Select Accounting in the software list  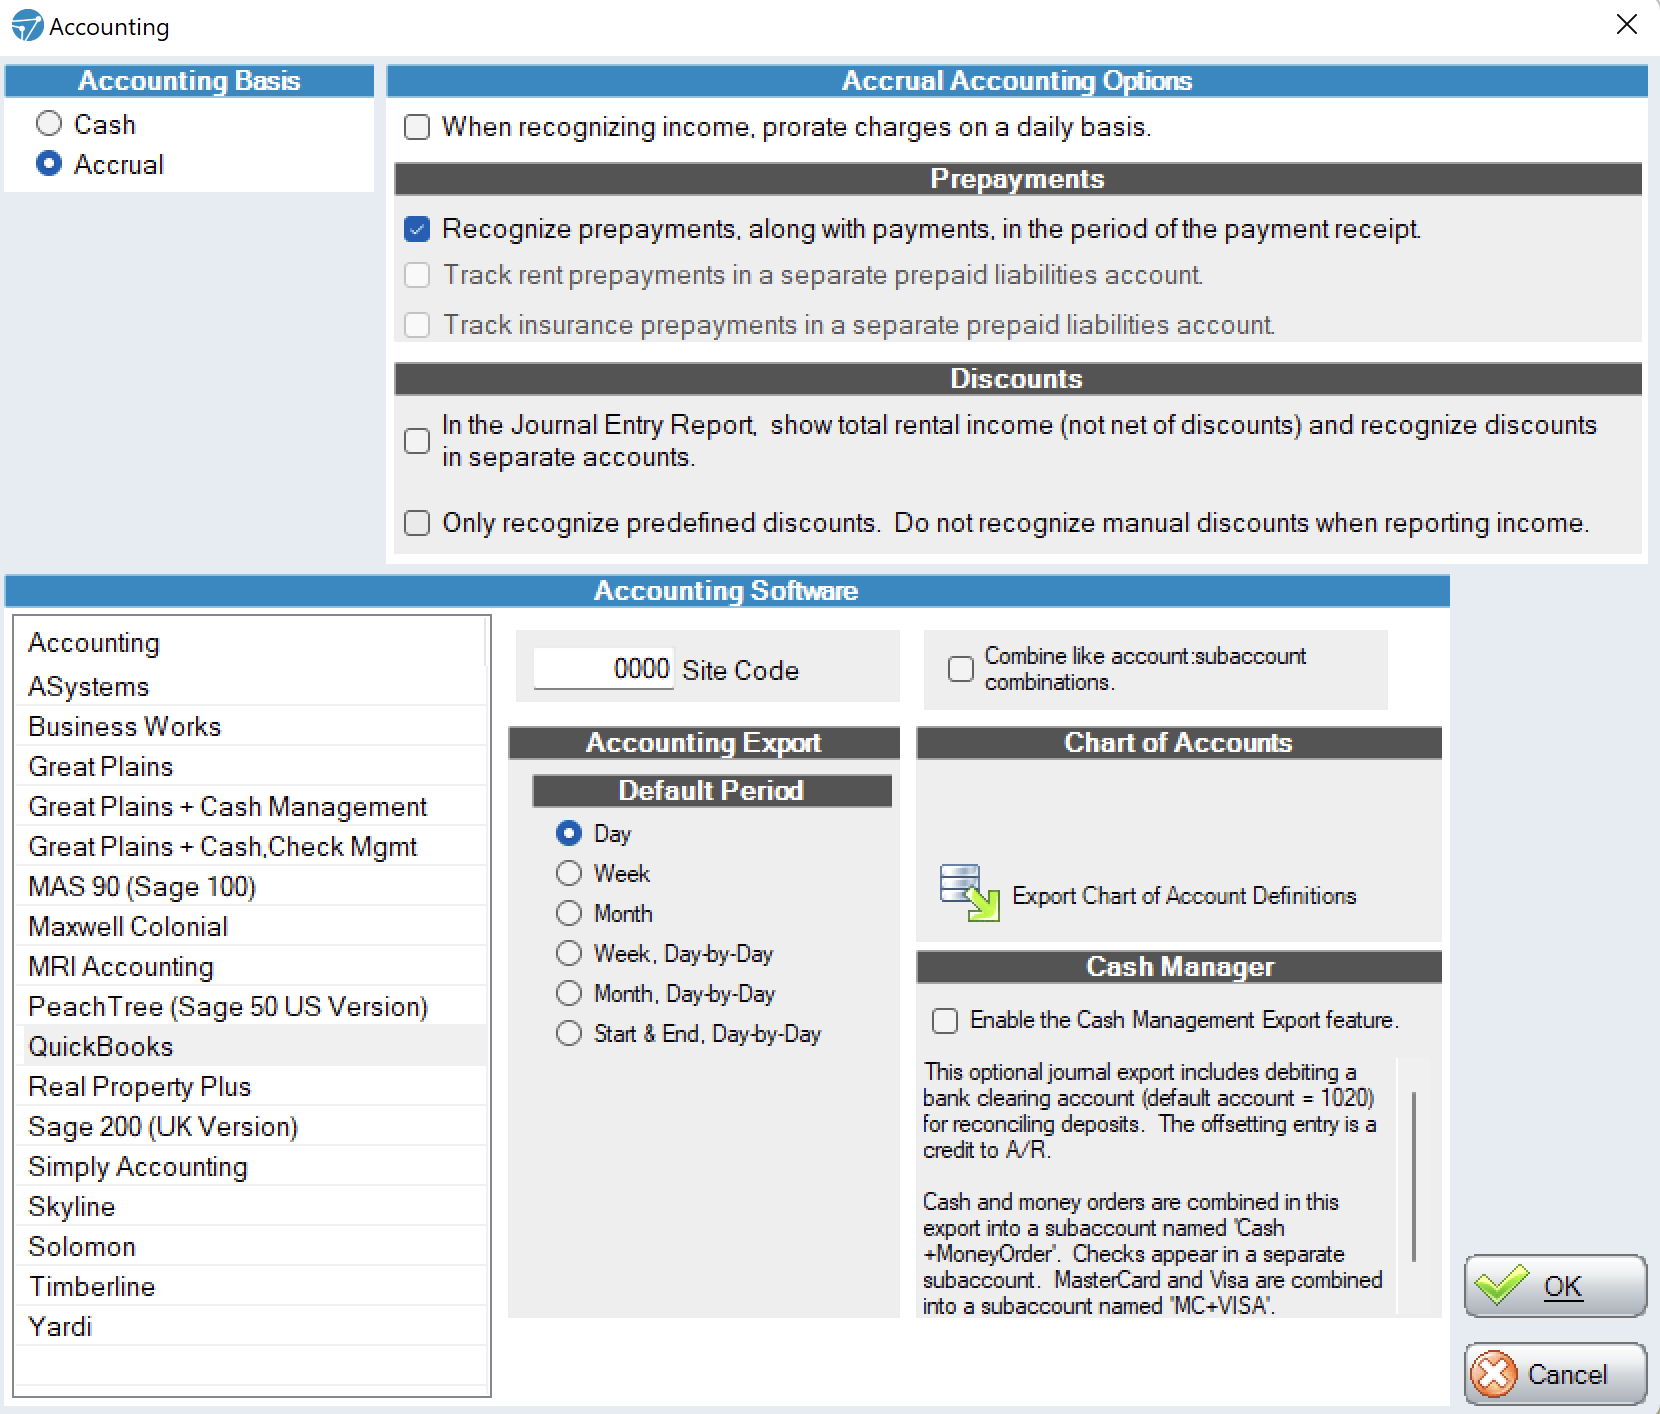[251, 643]
